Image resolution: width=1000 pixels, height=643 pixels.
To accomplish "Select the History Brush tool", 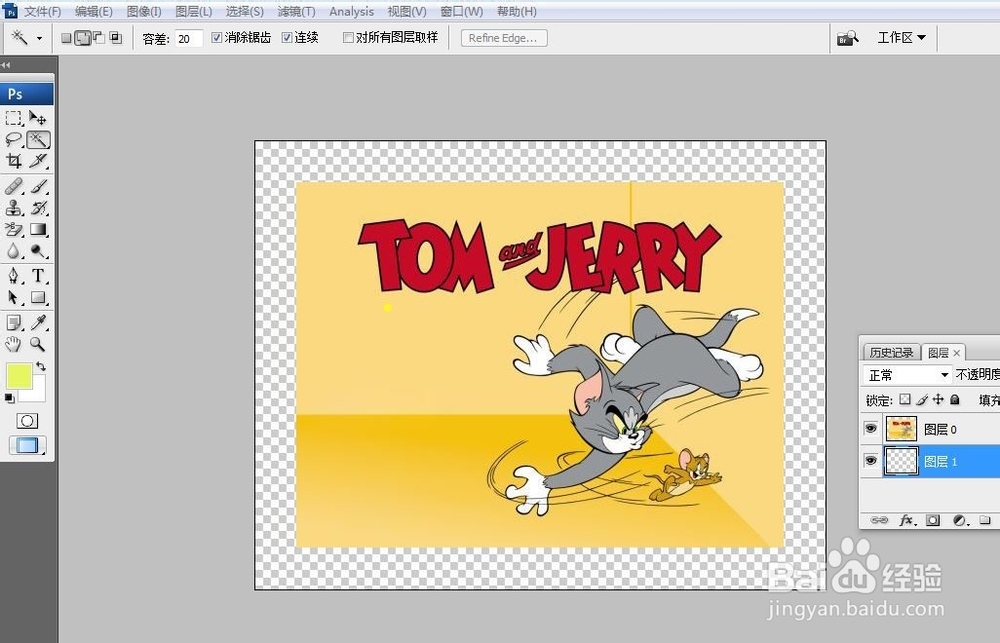I will pos(38,207).
